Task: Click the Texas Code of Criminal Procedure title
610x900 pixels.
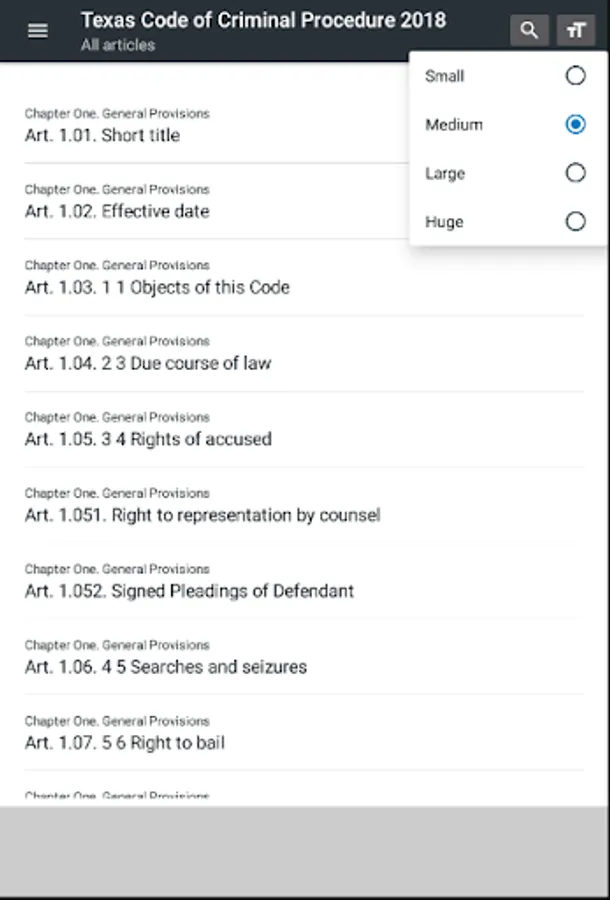Action: pos(263,21)
